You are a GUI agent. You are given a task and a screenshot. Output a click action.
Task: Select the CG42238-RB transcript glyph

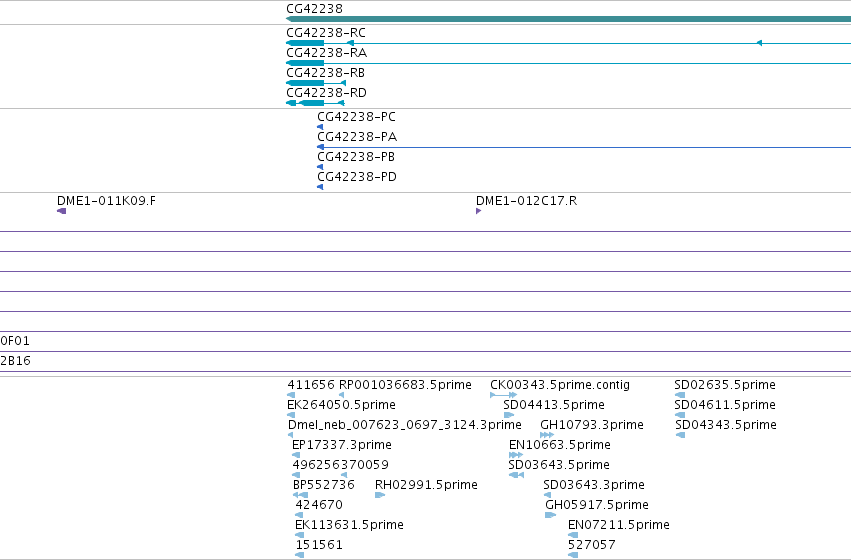coord(316,83)
